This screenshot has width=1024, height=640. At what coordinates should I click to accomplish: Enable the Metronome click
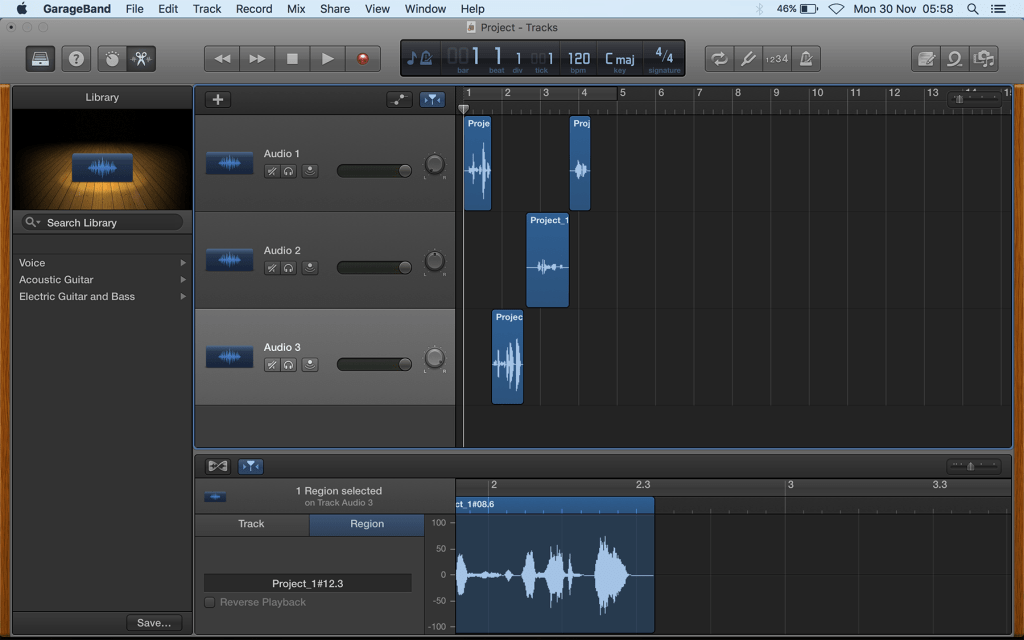coord(805,59)
